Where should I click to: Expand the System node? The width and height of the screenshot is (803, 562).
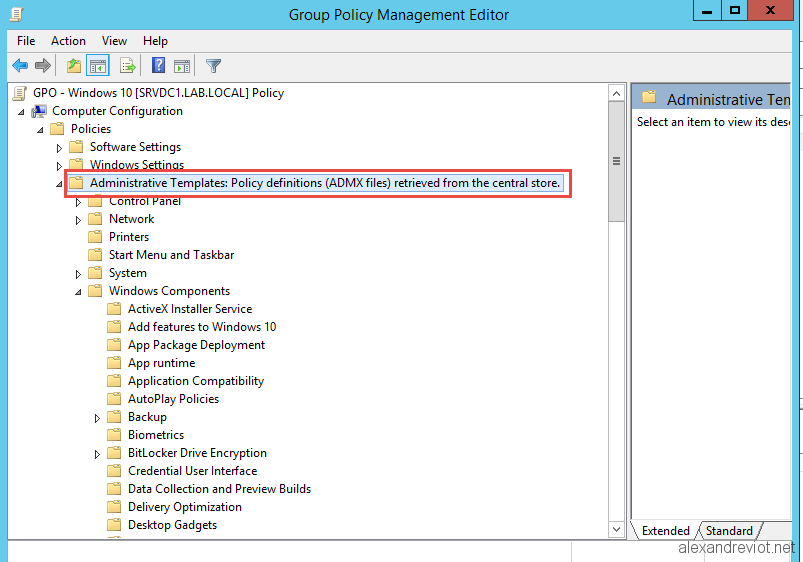[x=78, y=274]
